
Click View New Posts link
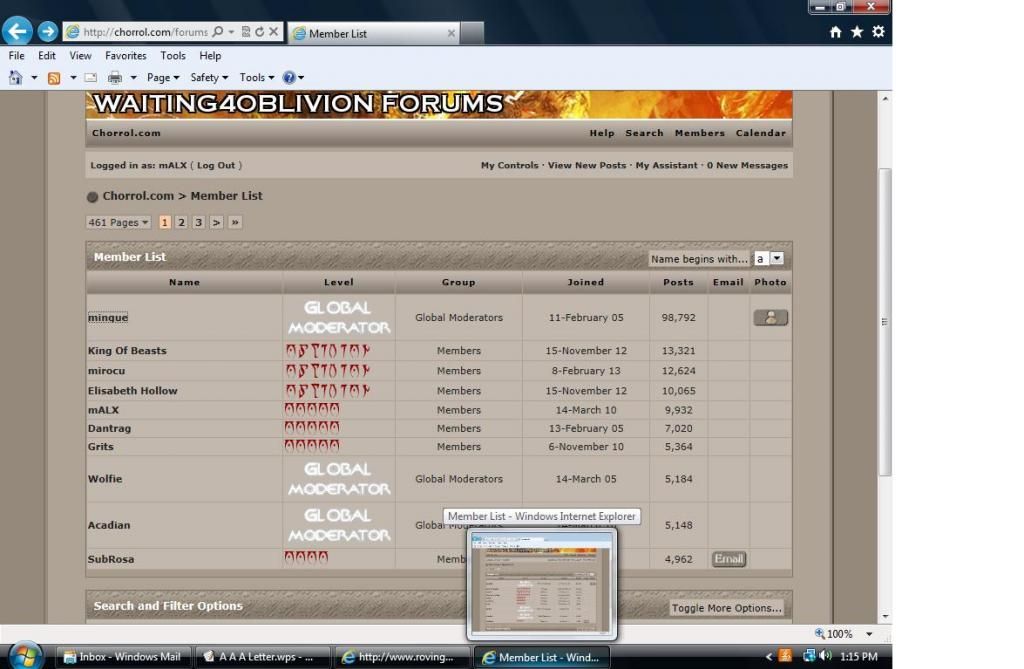click(x=586, y=165)
